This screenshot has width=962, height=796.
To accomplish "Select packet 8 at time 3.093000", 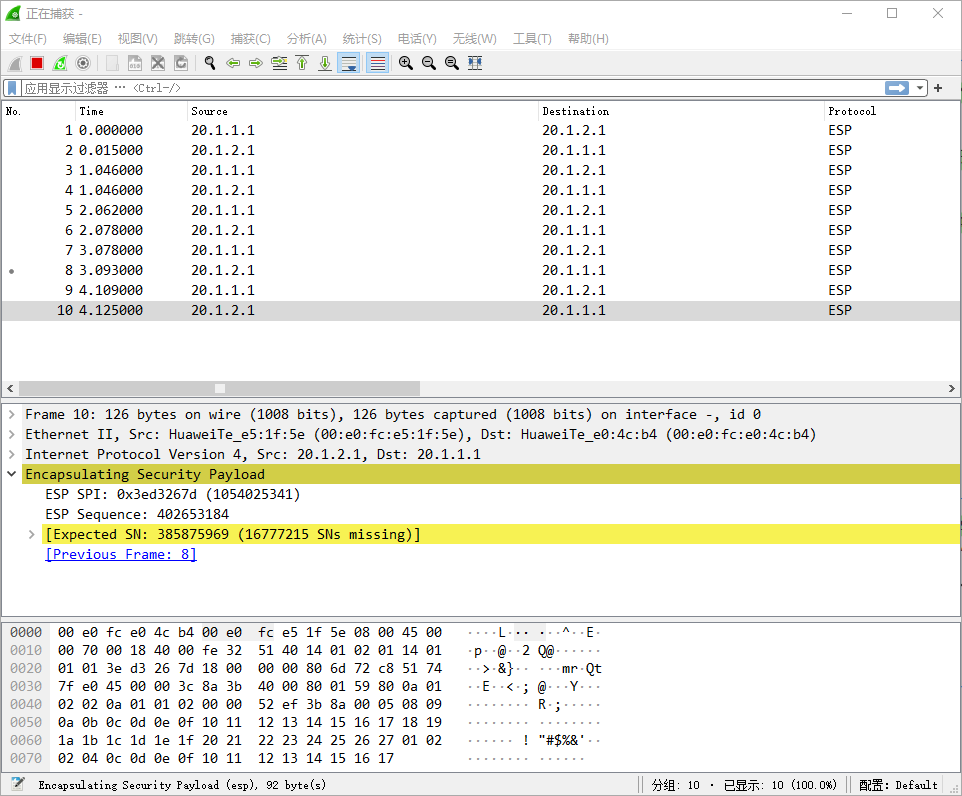I will pos(480,270).
